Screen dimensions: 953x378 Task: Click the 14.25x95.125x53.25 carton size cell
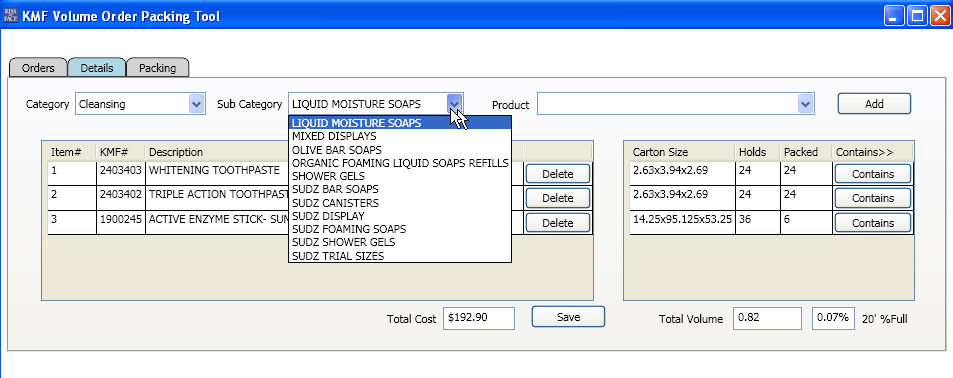[683, 222]
